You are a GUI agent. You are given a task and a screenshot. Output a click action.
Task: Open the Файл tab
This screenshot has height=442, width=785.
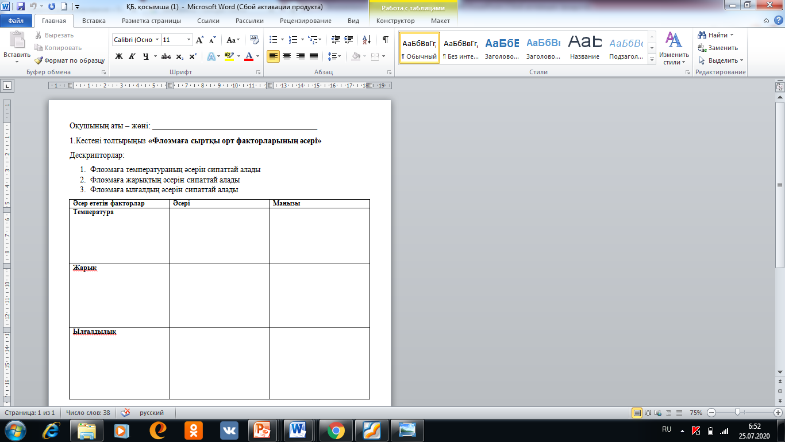[x=16, y=21]
